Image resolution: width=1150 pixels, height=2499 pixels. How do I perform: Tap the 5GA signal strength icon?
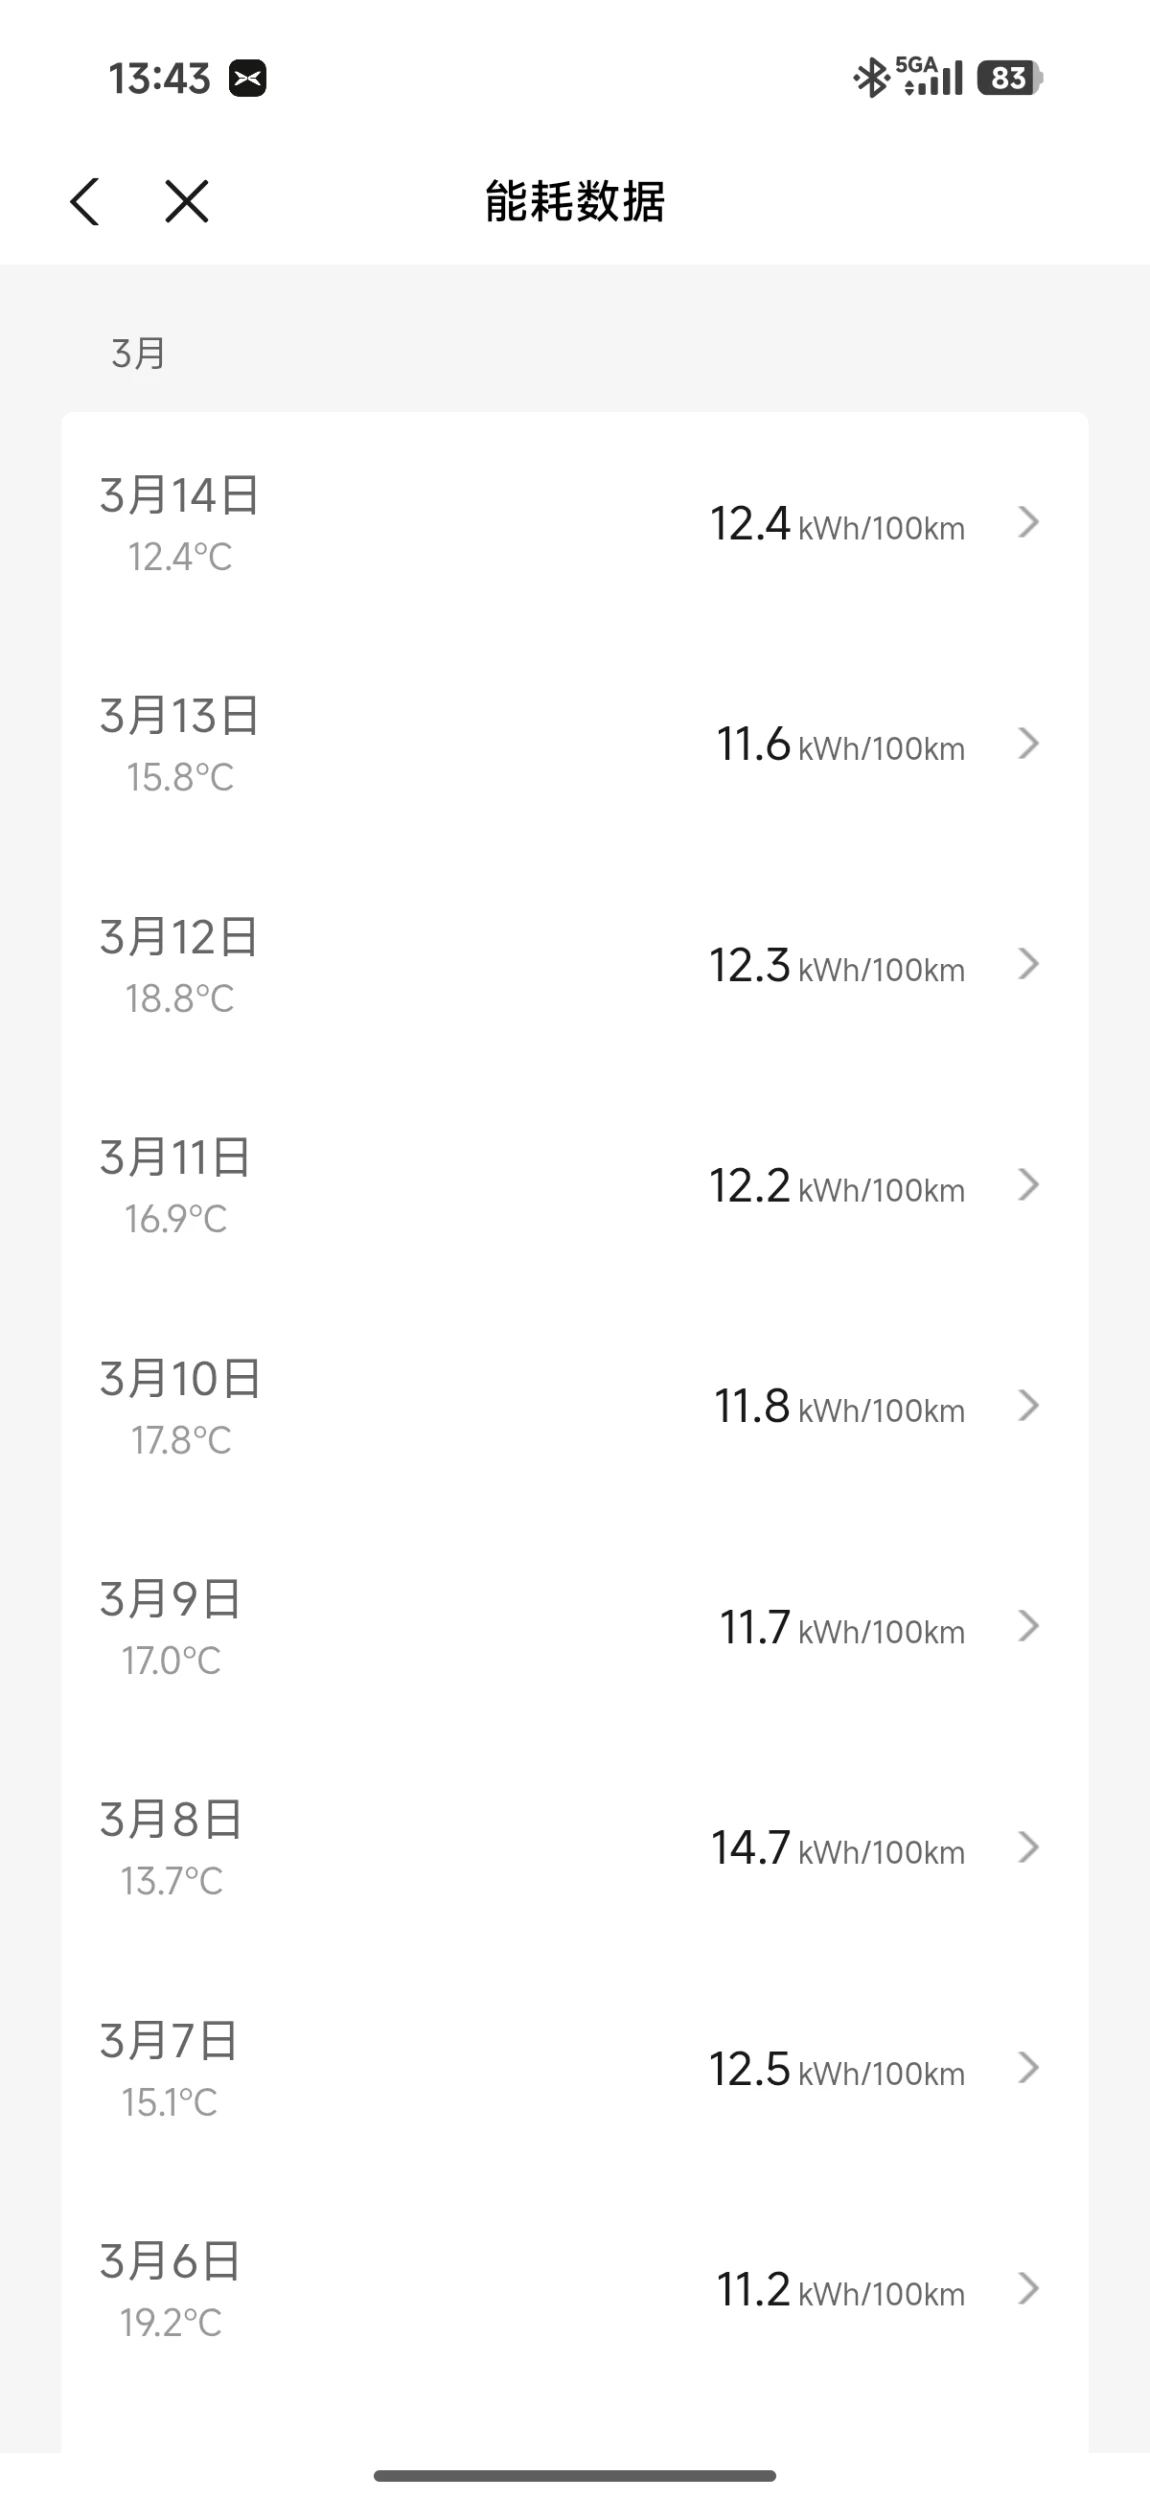pos(931,76)
